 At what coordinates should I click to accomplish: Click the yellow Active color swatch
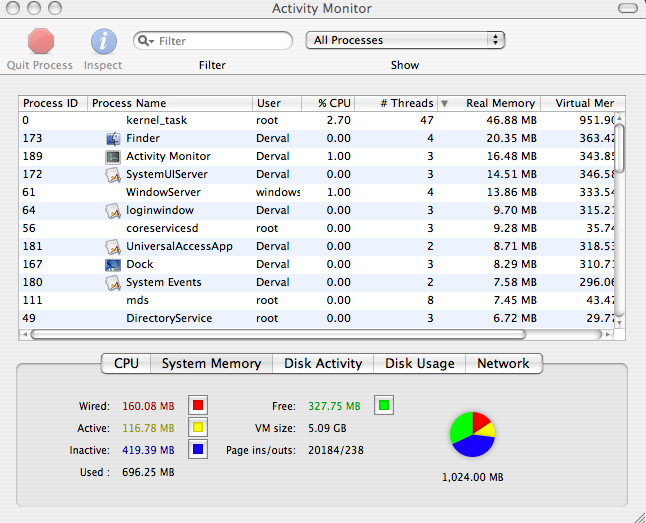[198, 427]
